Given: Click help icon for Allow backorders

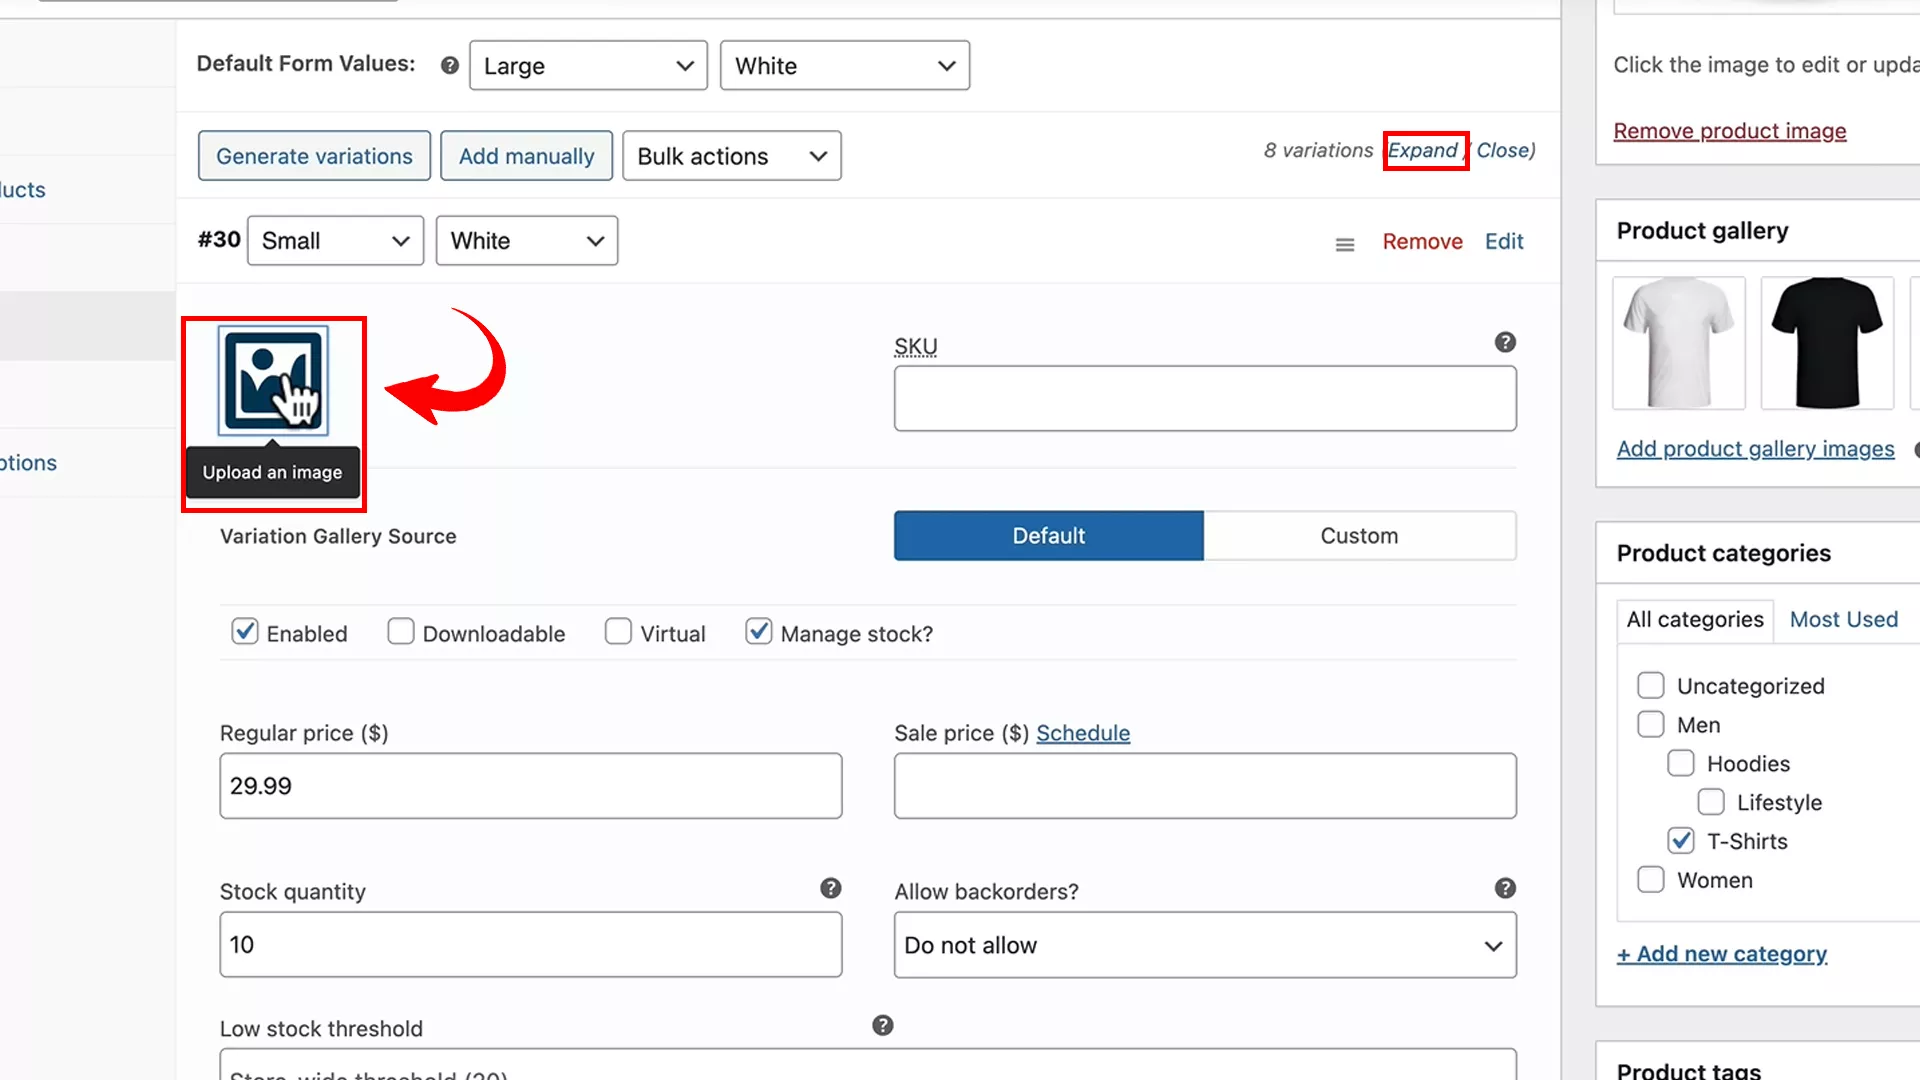Looking at the screenshot, I should coord(1505,888).
